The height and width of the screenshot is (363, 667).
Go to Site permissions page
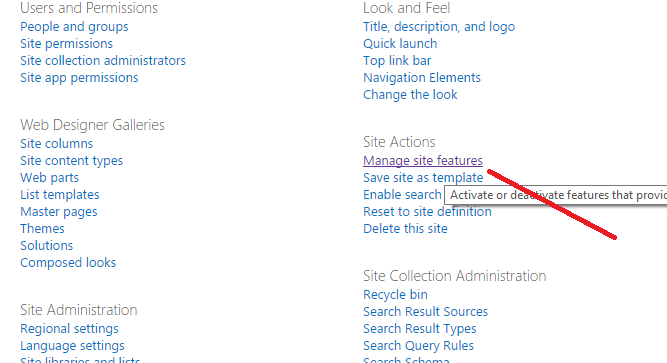pyautogui.click(x=66, y=44)
